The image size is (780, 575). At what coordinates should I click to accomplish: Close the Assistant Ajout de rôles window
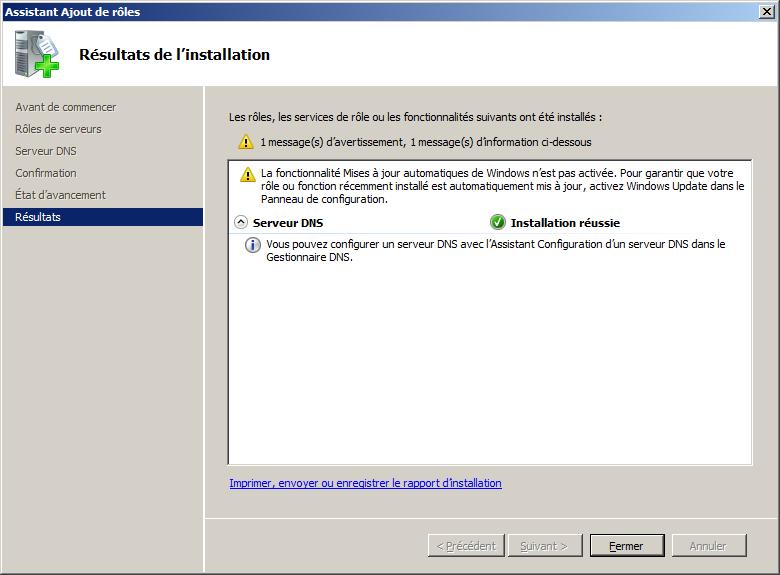[767, 11]
